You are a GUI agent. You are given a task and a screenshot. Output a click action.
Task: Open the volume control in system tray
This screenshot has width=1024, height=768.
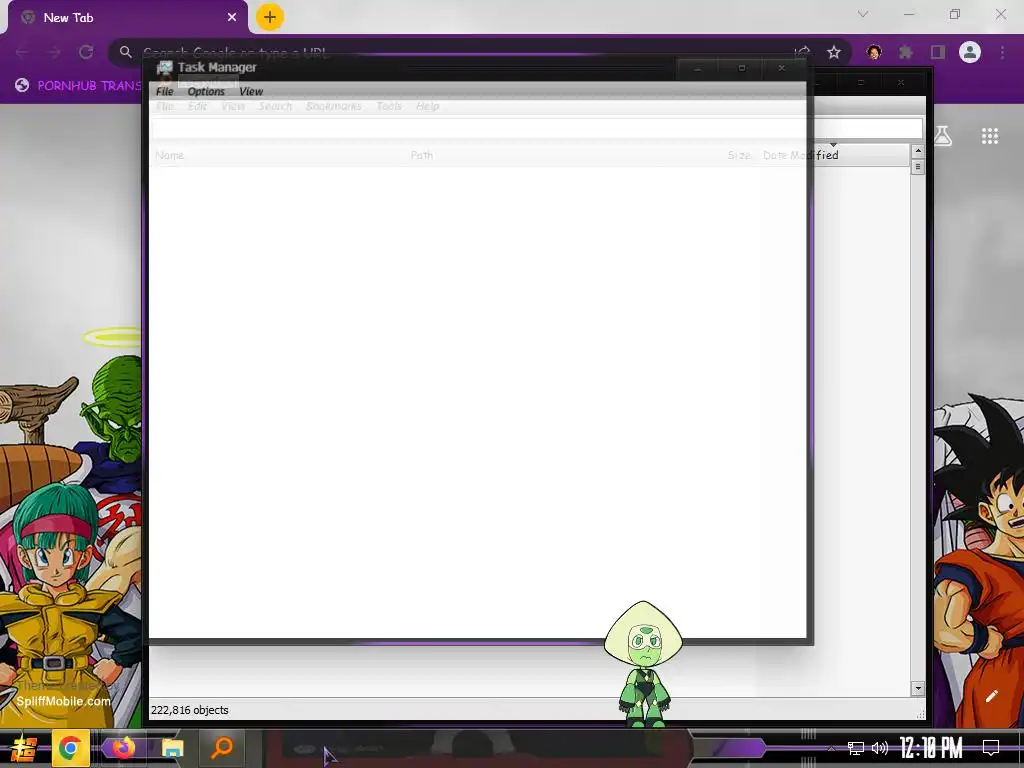(880, 748)
